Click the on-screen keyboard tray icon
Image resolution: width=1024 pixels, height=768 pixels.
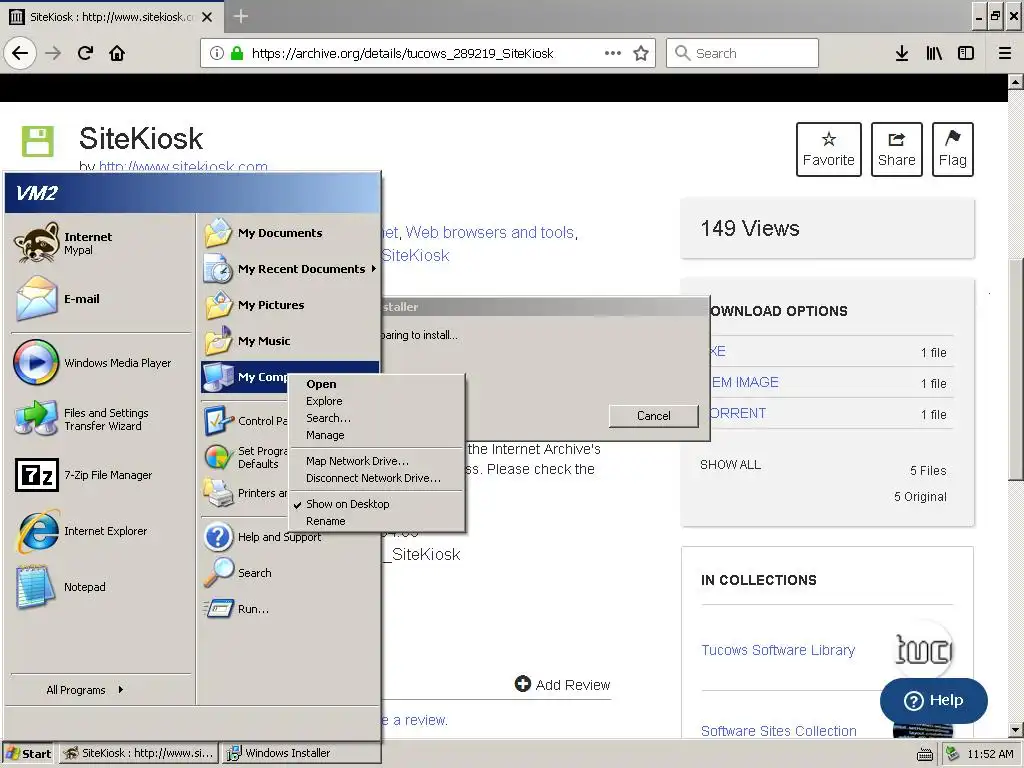click(x=925, y=754)
